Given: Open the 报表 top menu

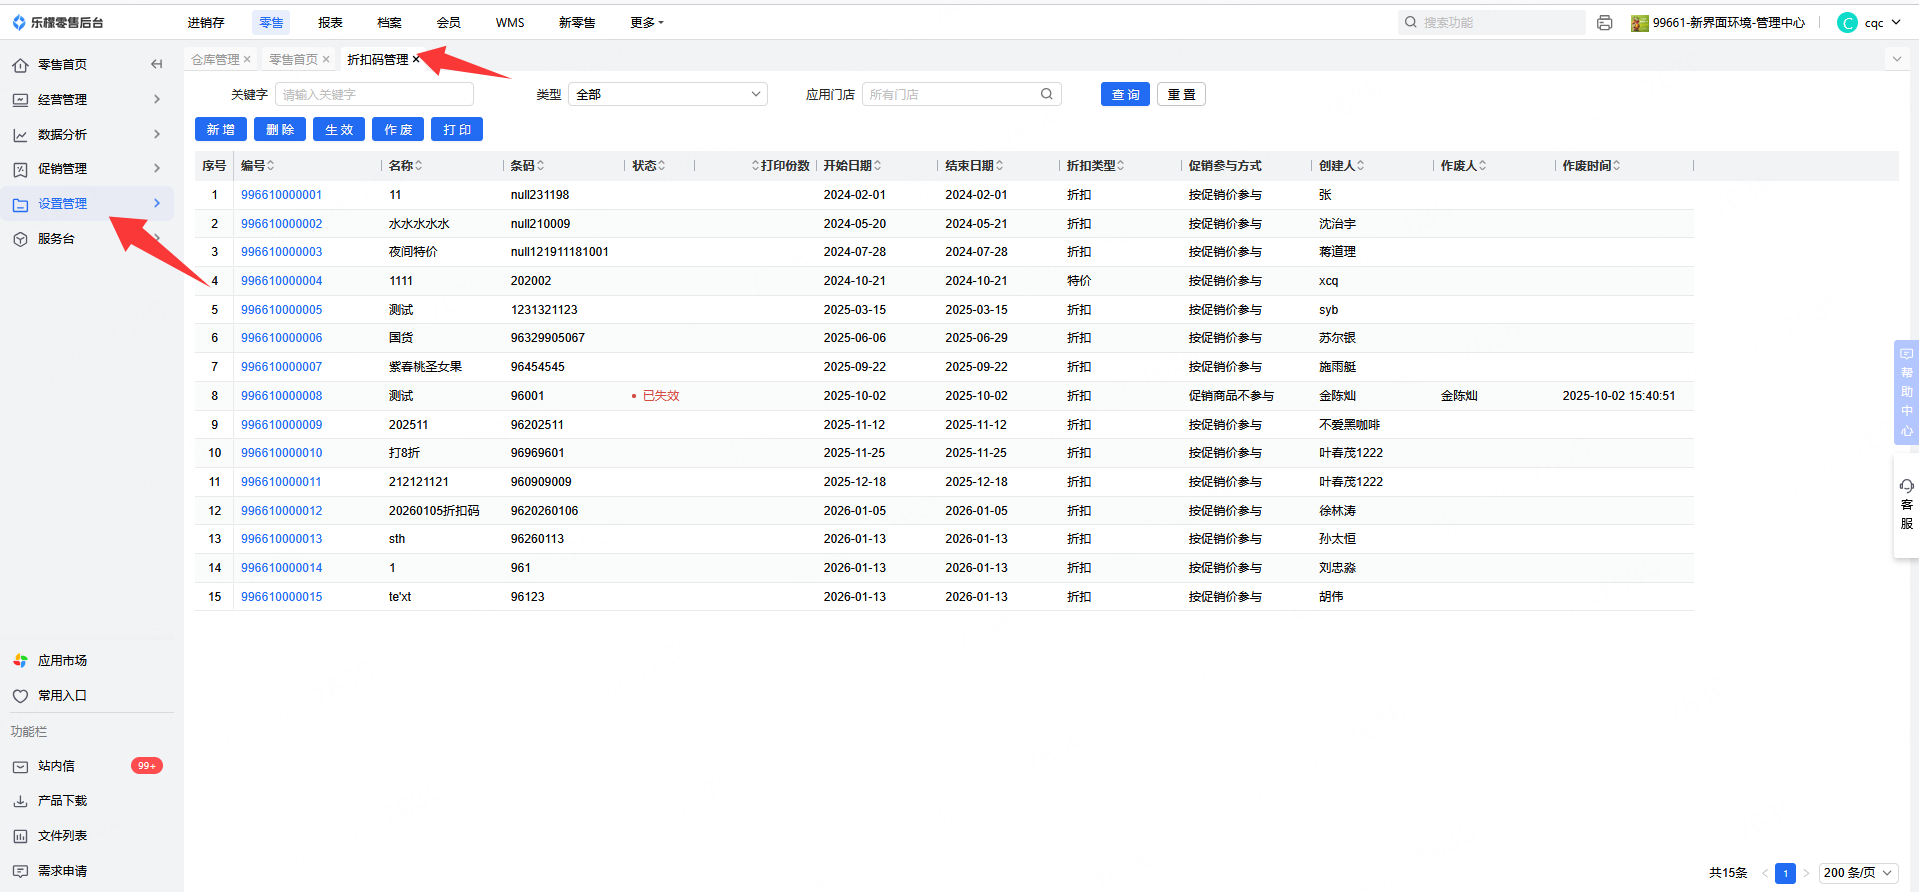Looking at the screenshot, I should [330, 23].
